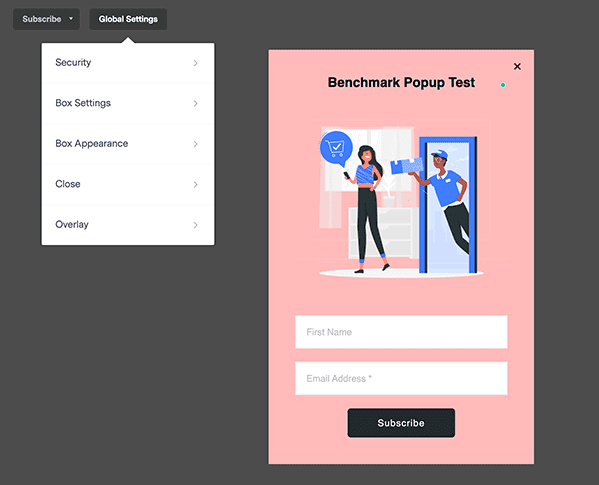Expand the chevron next to Overlay
The image size is (599, 485).
tap(196, 225)
